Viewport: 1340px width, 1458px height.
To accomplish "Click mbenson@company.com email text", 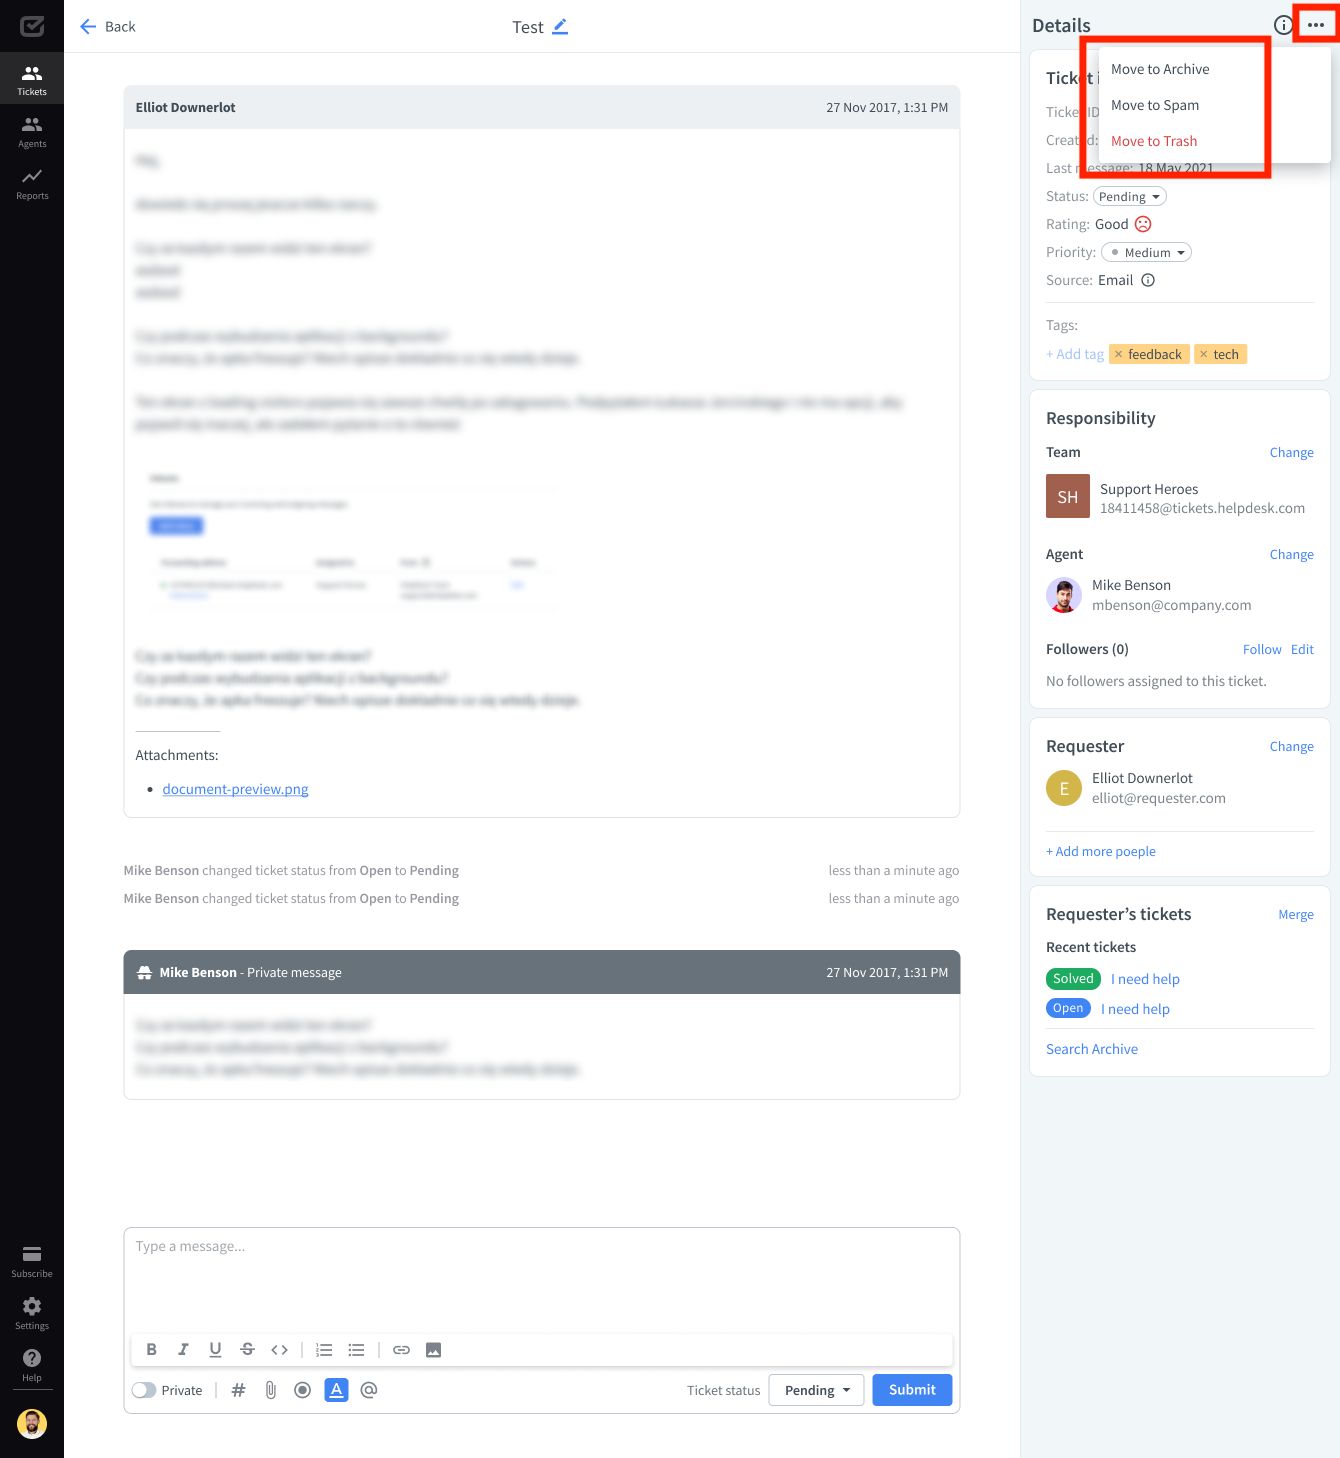I will [1171, 605].
